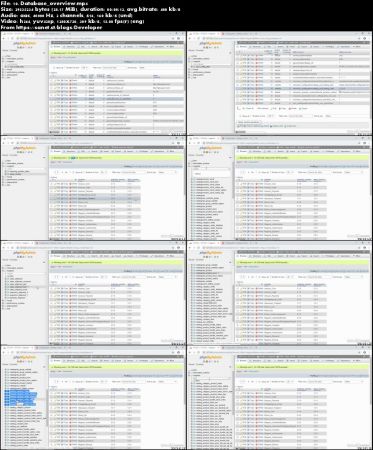The height and width of the screenshot is (450, 373).
Task: Open the SQL tab in frame 3
Action: pos(82,151)
